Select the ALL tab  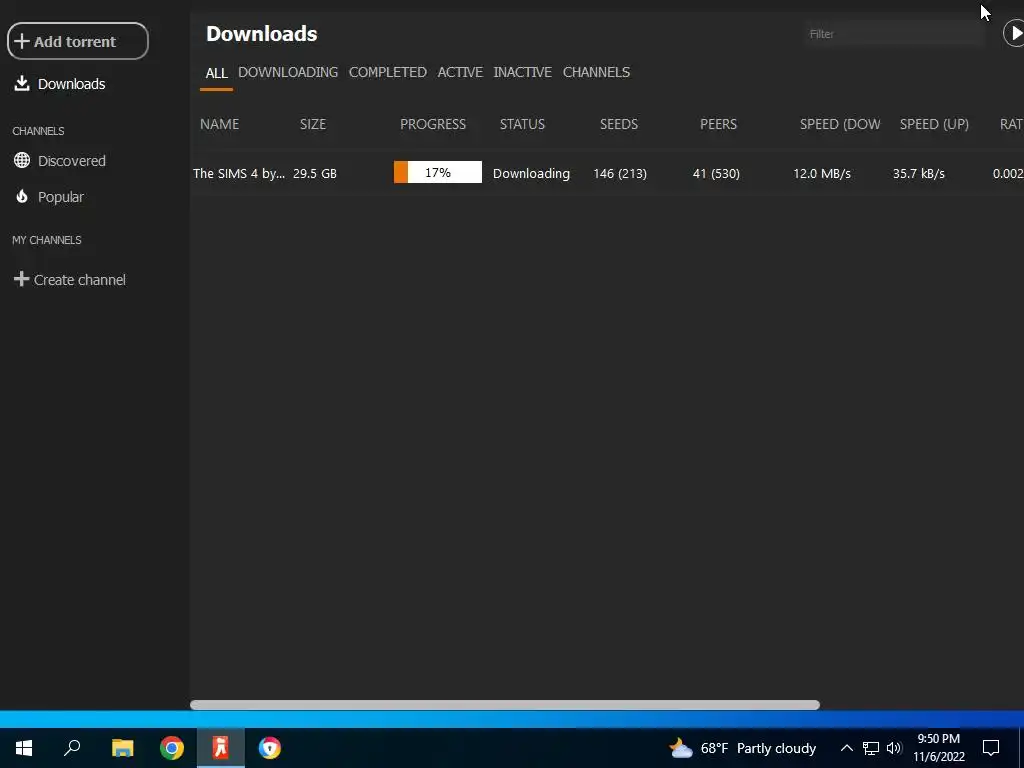216,72
